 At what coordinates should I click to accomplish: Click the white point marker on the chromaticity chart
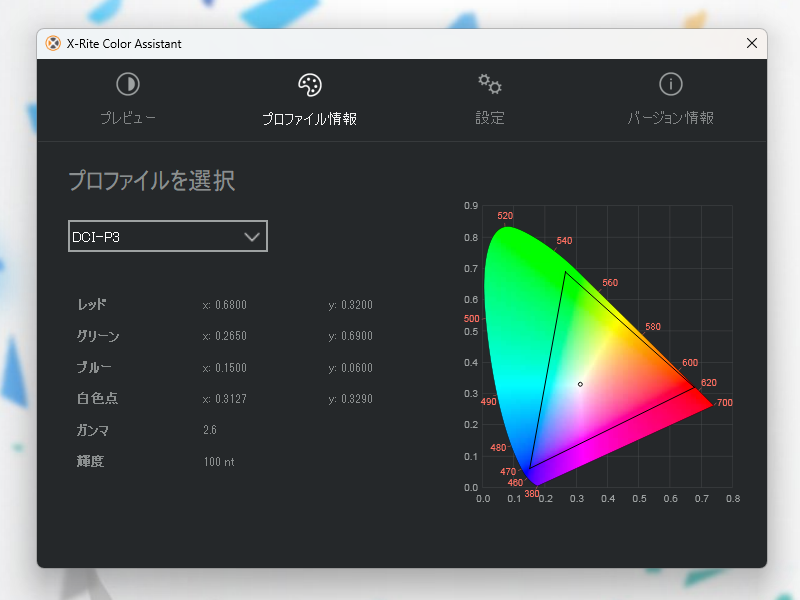coord(578,384)
